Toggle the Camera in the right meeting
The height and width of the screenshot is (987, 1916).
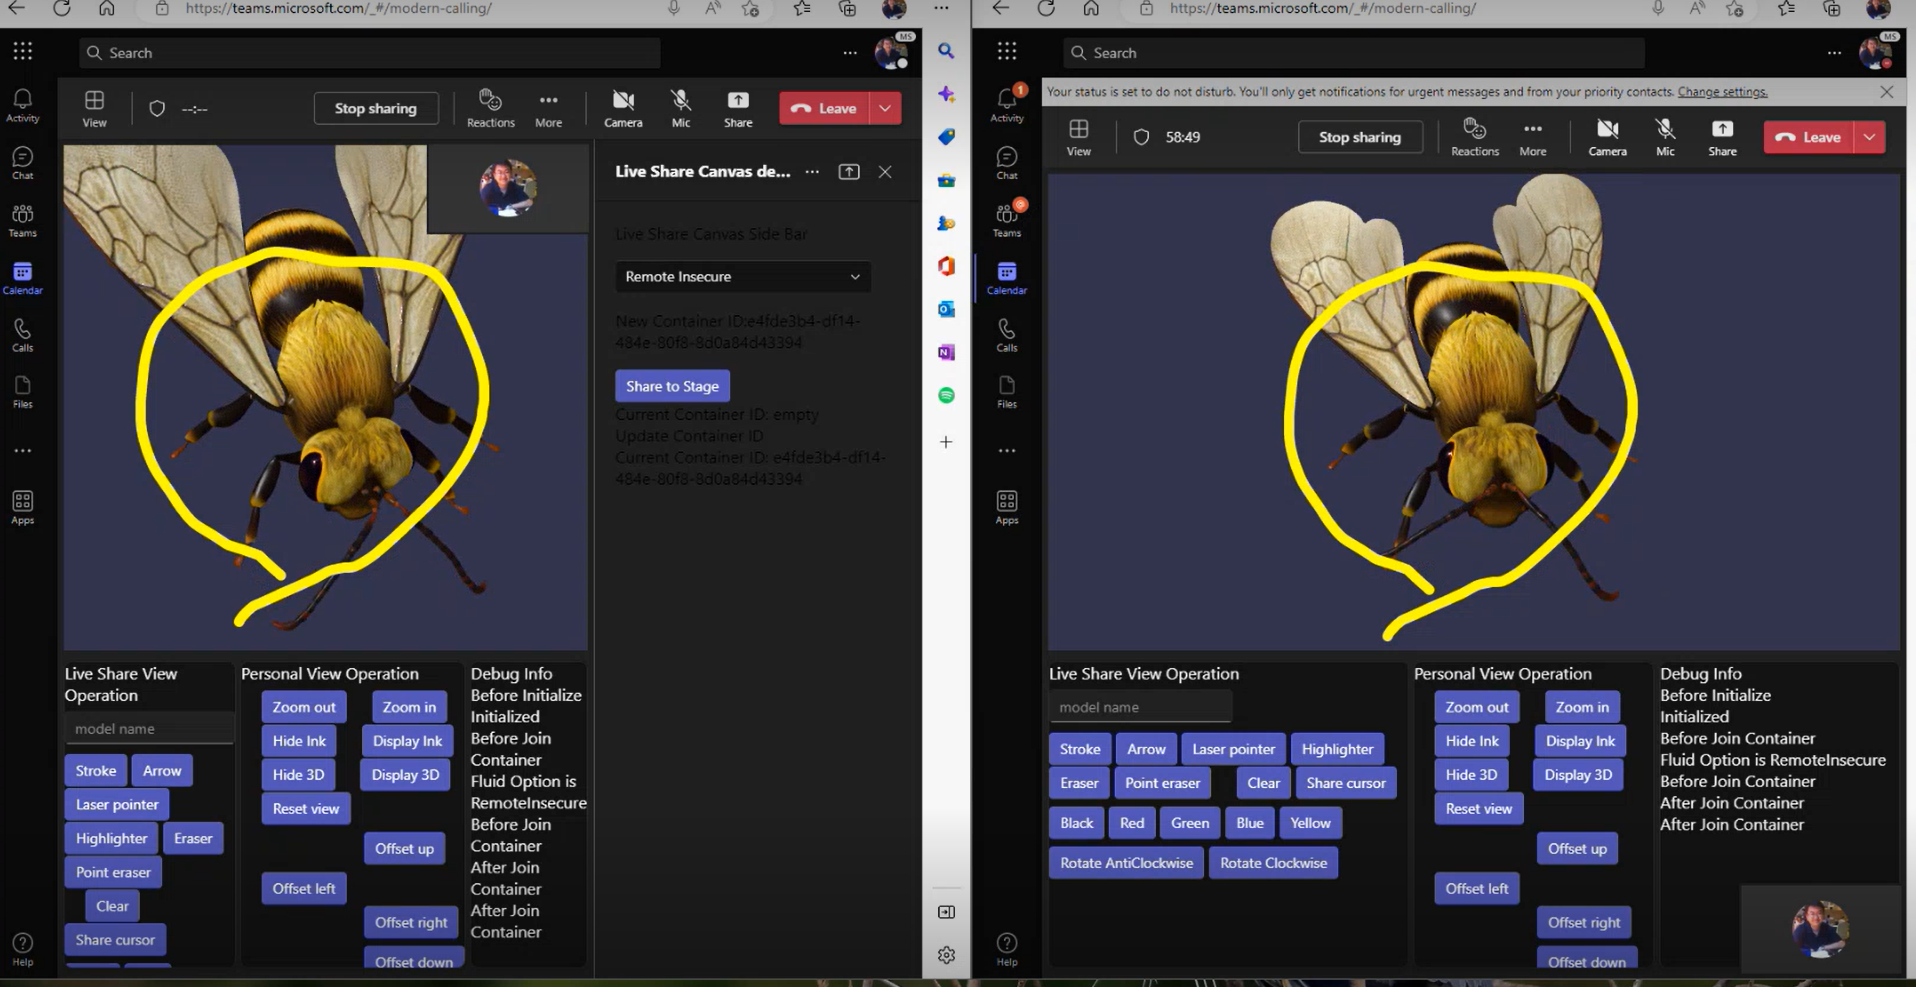pyautogui.click(x=1607, y=137)
